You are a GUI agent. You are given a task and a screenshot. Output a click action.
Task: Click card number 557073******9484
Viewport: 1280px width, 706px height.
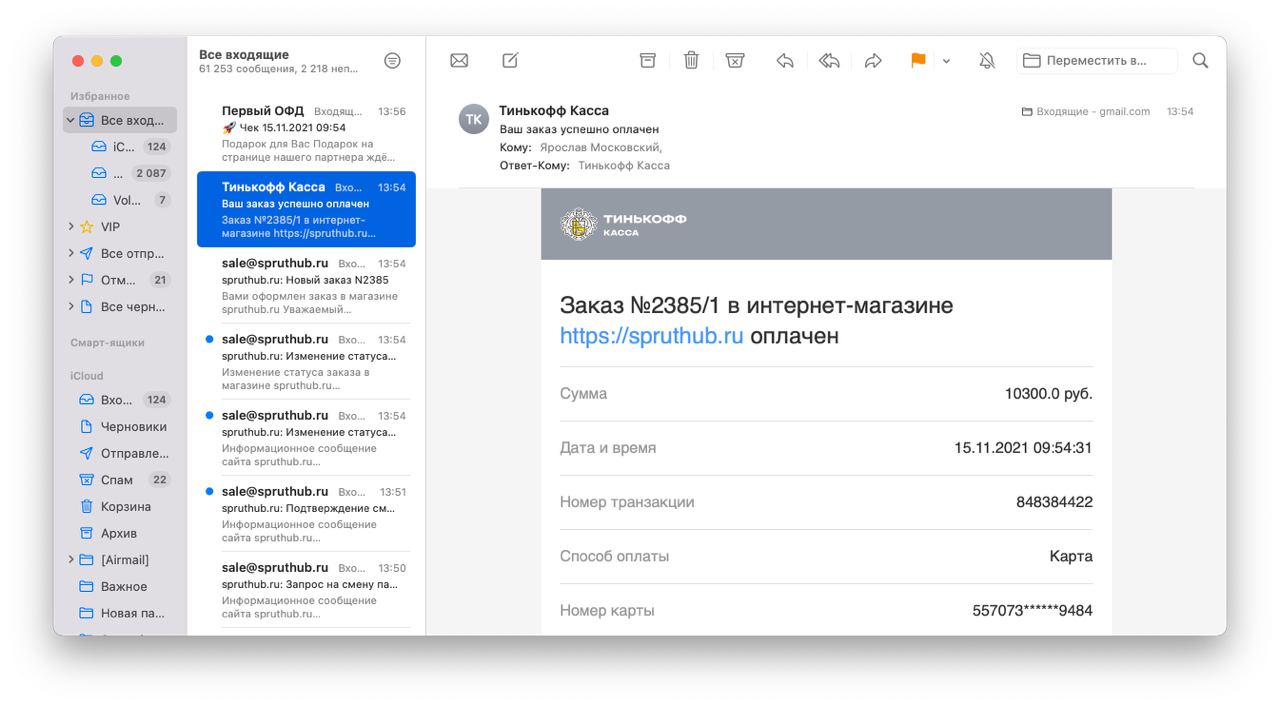tap(1032, 610)
